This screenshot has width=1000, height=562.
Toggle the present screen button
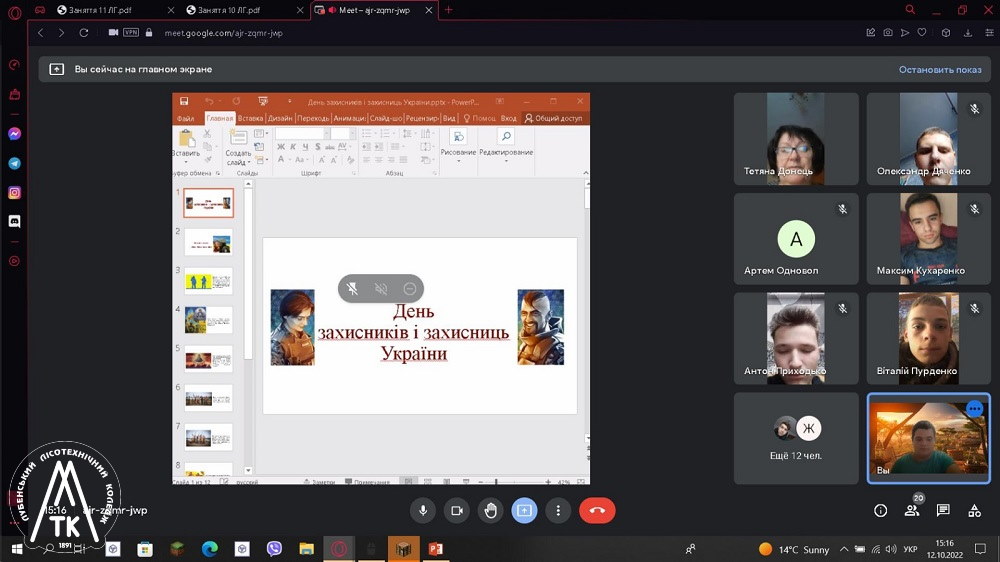[524, 510]
